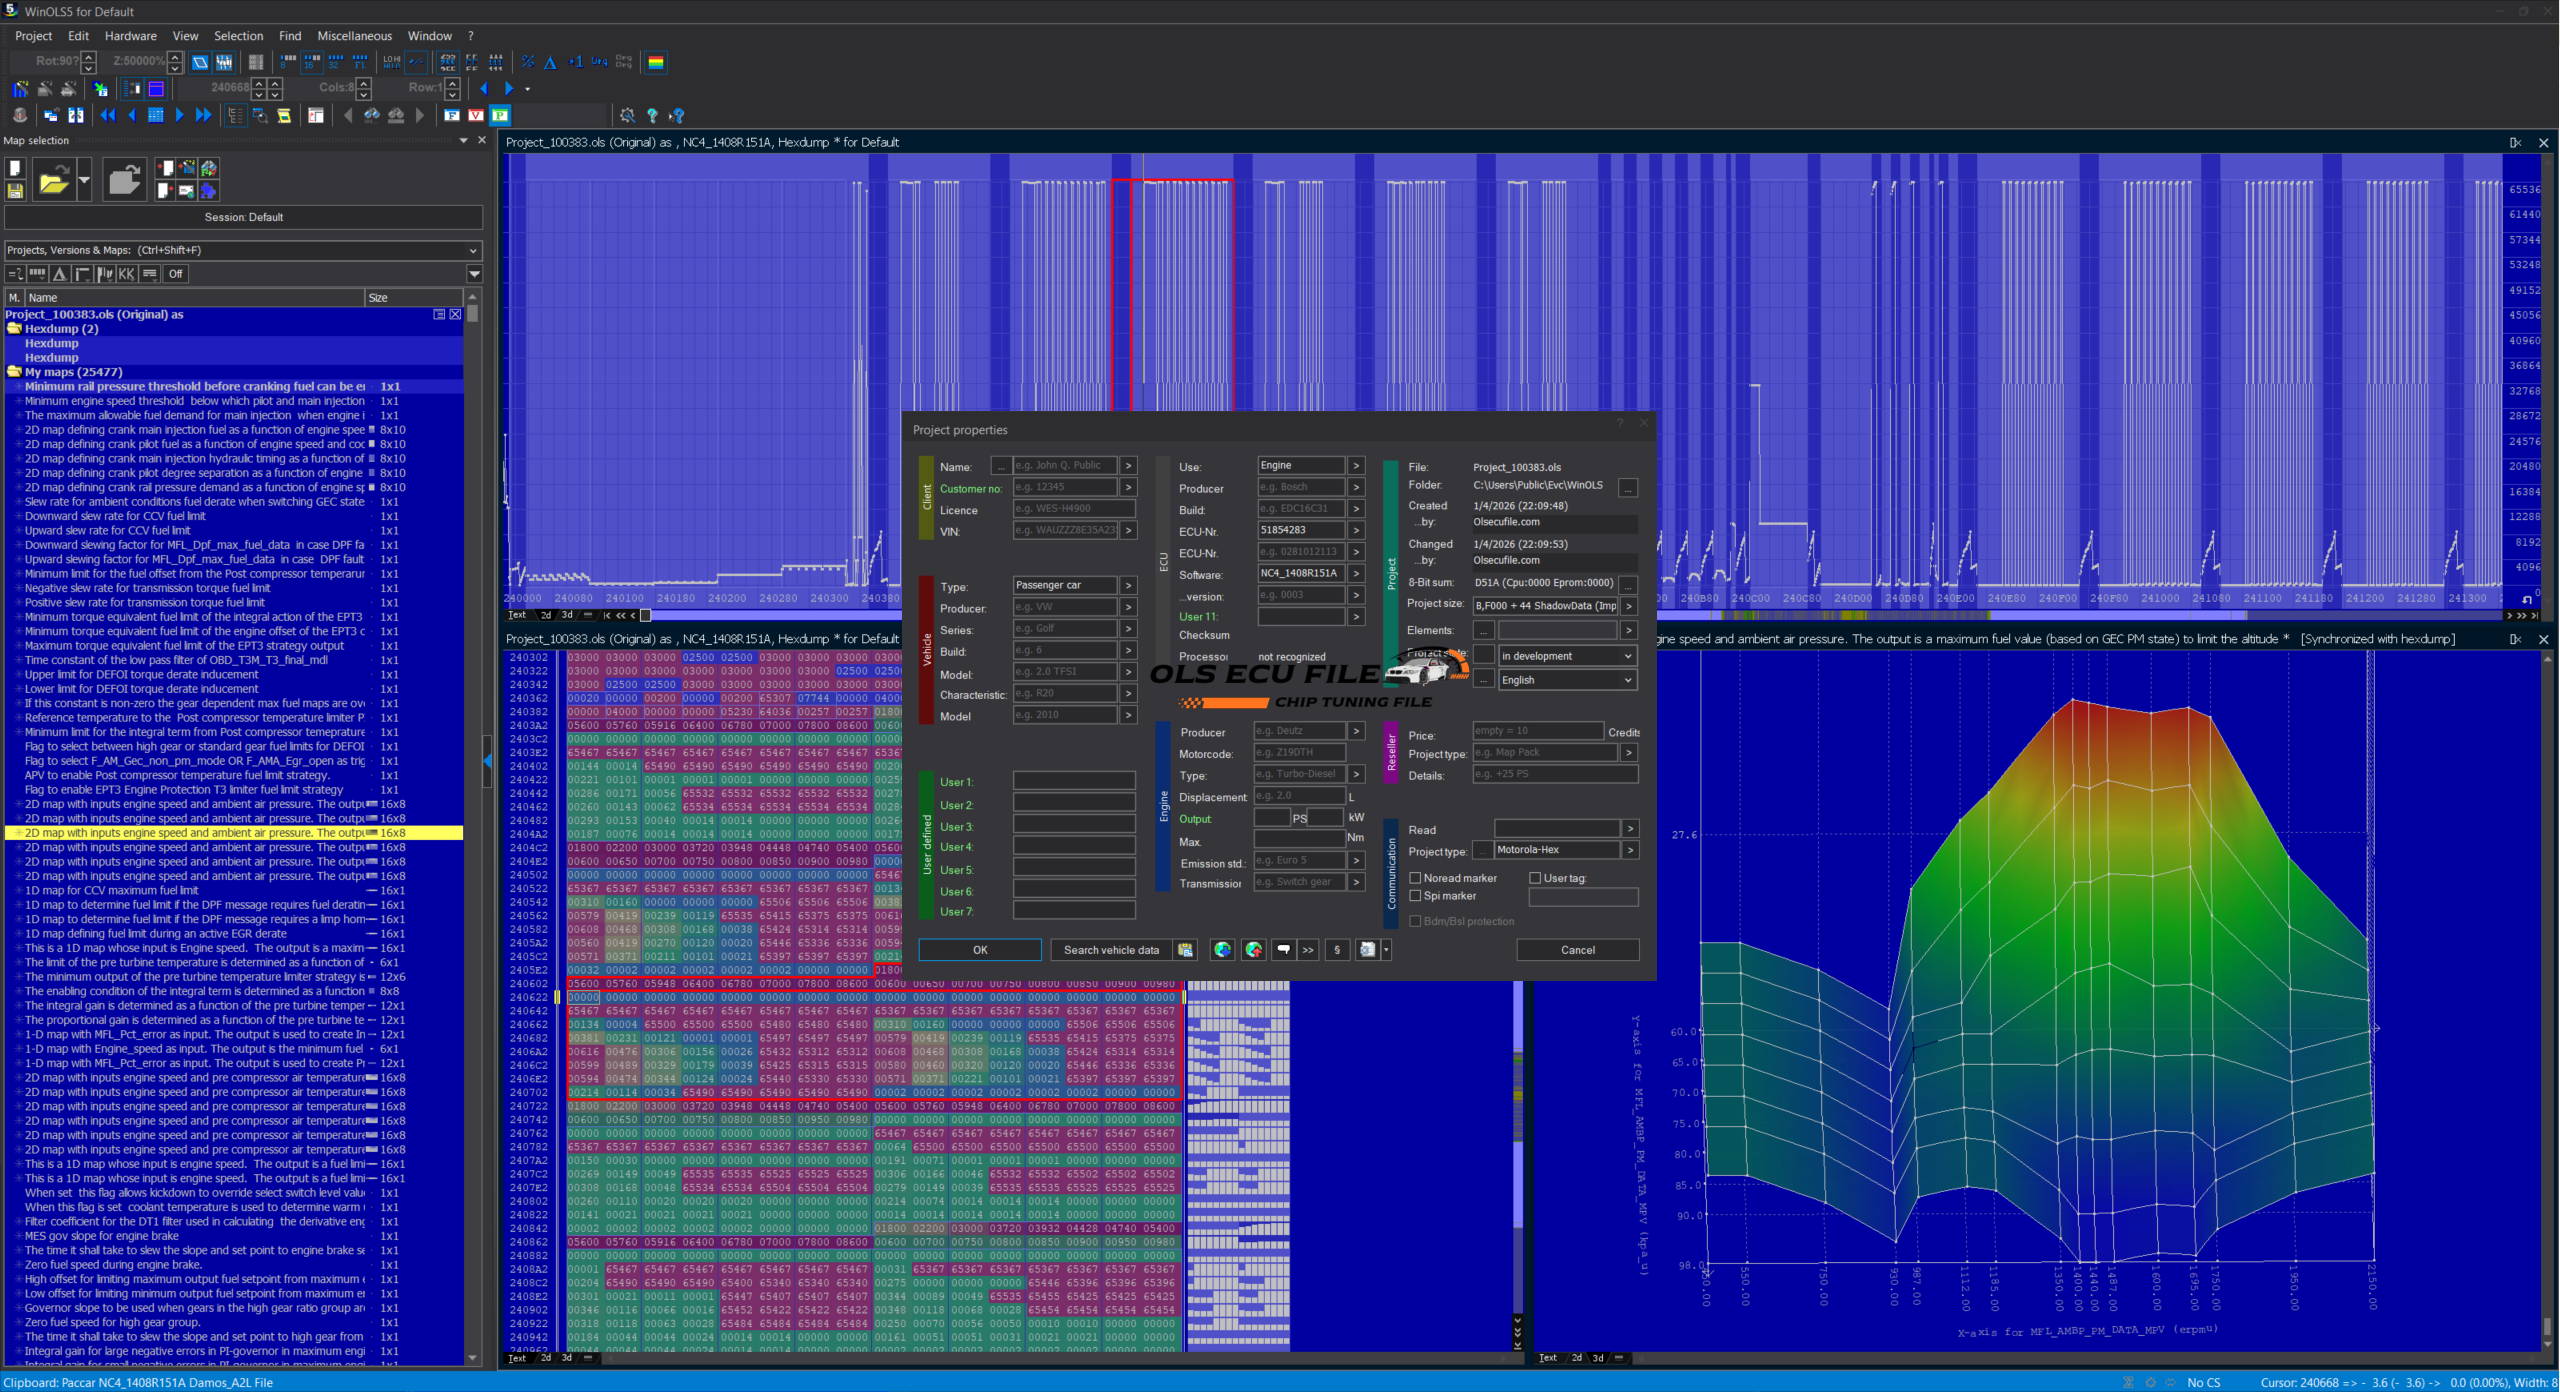Expand Projects, Versions & Maps dropdown

tap(473, 250)
